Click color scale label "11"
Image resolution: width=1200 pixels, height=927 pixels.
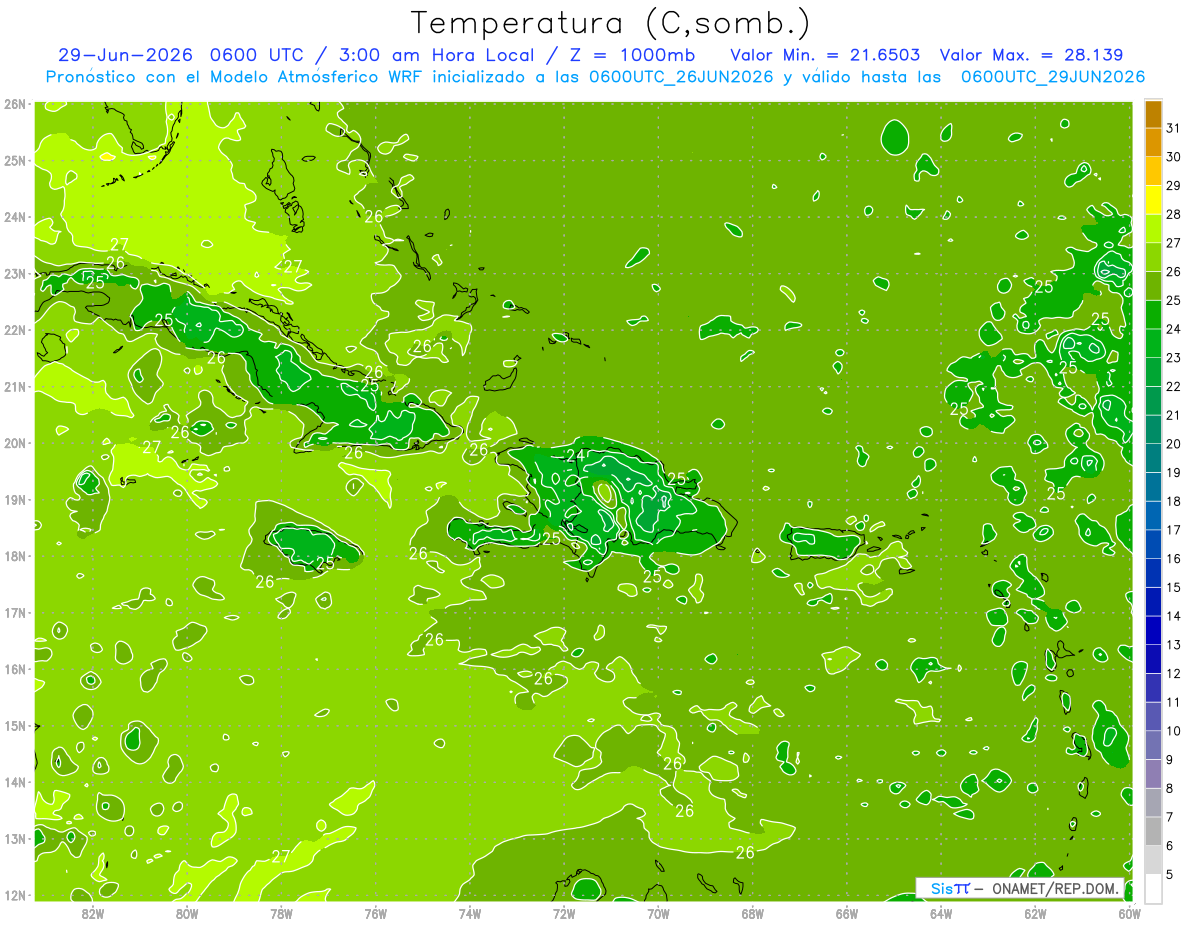[x=1173, y=702]
